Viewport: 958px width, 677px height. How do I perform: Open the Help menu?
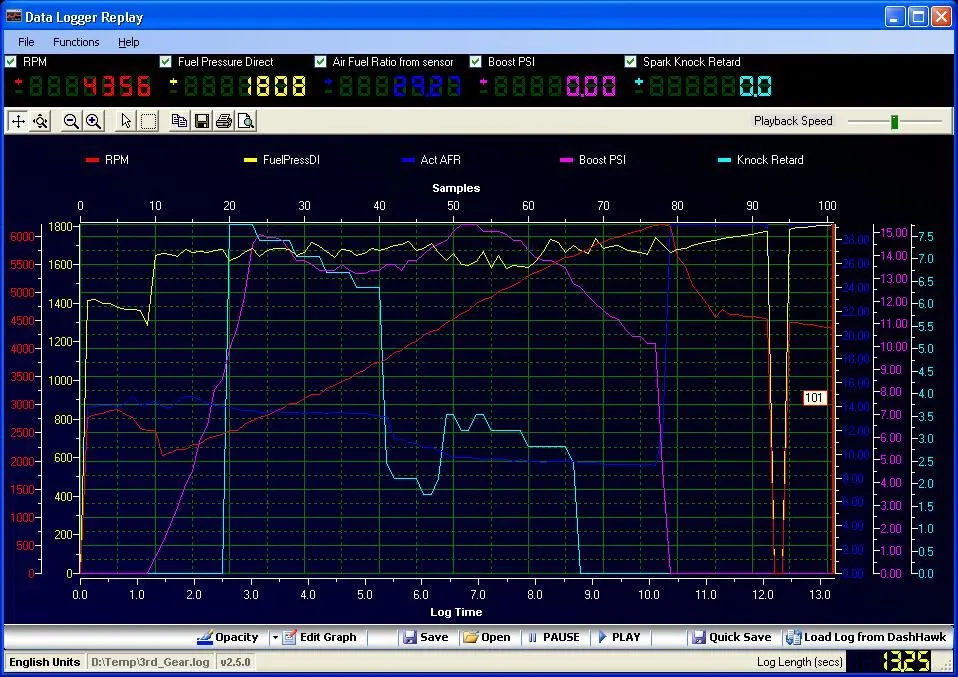pyautogui.click(x=128, y=42)
